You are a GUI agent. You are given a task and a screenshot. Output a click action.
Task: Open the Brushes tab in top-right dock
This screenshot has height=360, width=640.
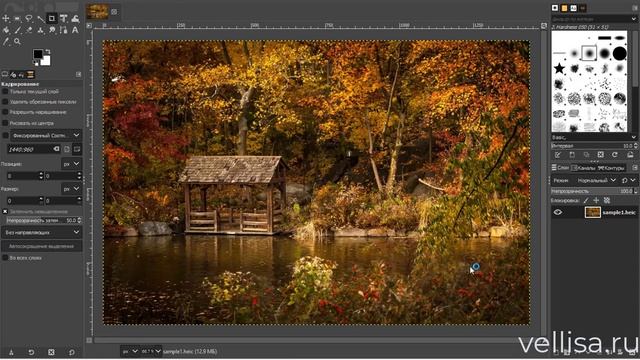[555, 8]
